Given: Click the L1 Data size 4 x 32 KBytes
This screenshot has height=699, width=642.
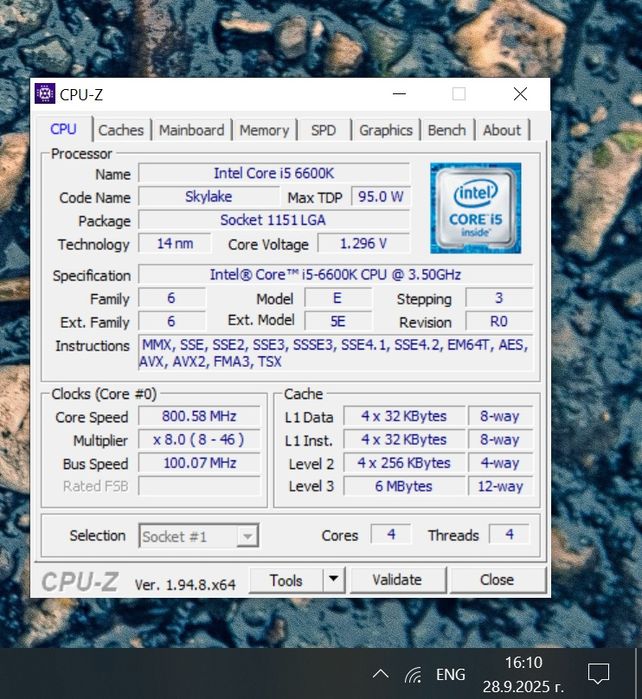Looking at the screenshot, I should point(404,416).
